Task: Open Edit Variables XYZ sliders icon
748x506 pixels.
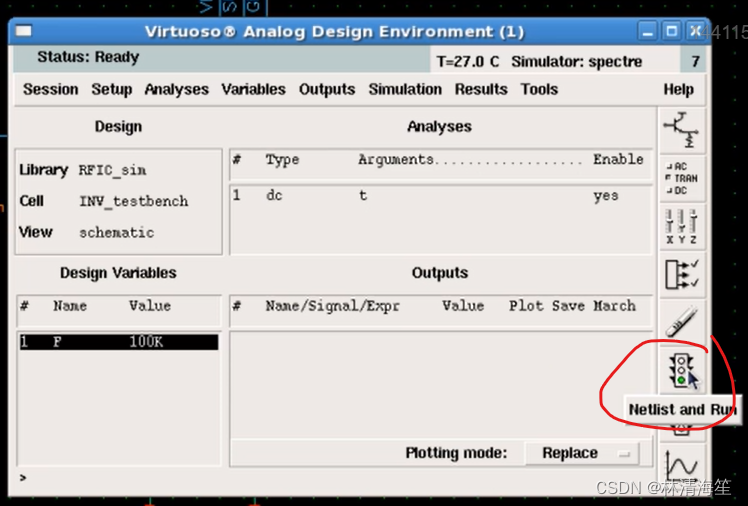Action: pyautogui.click(x=682, y=227)
